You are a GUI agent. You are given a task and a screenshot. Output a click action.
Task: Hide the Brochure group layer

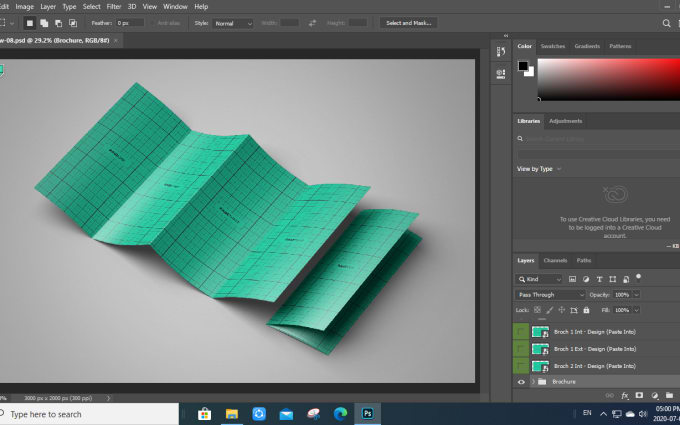(x=521, y=382)
